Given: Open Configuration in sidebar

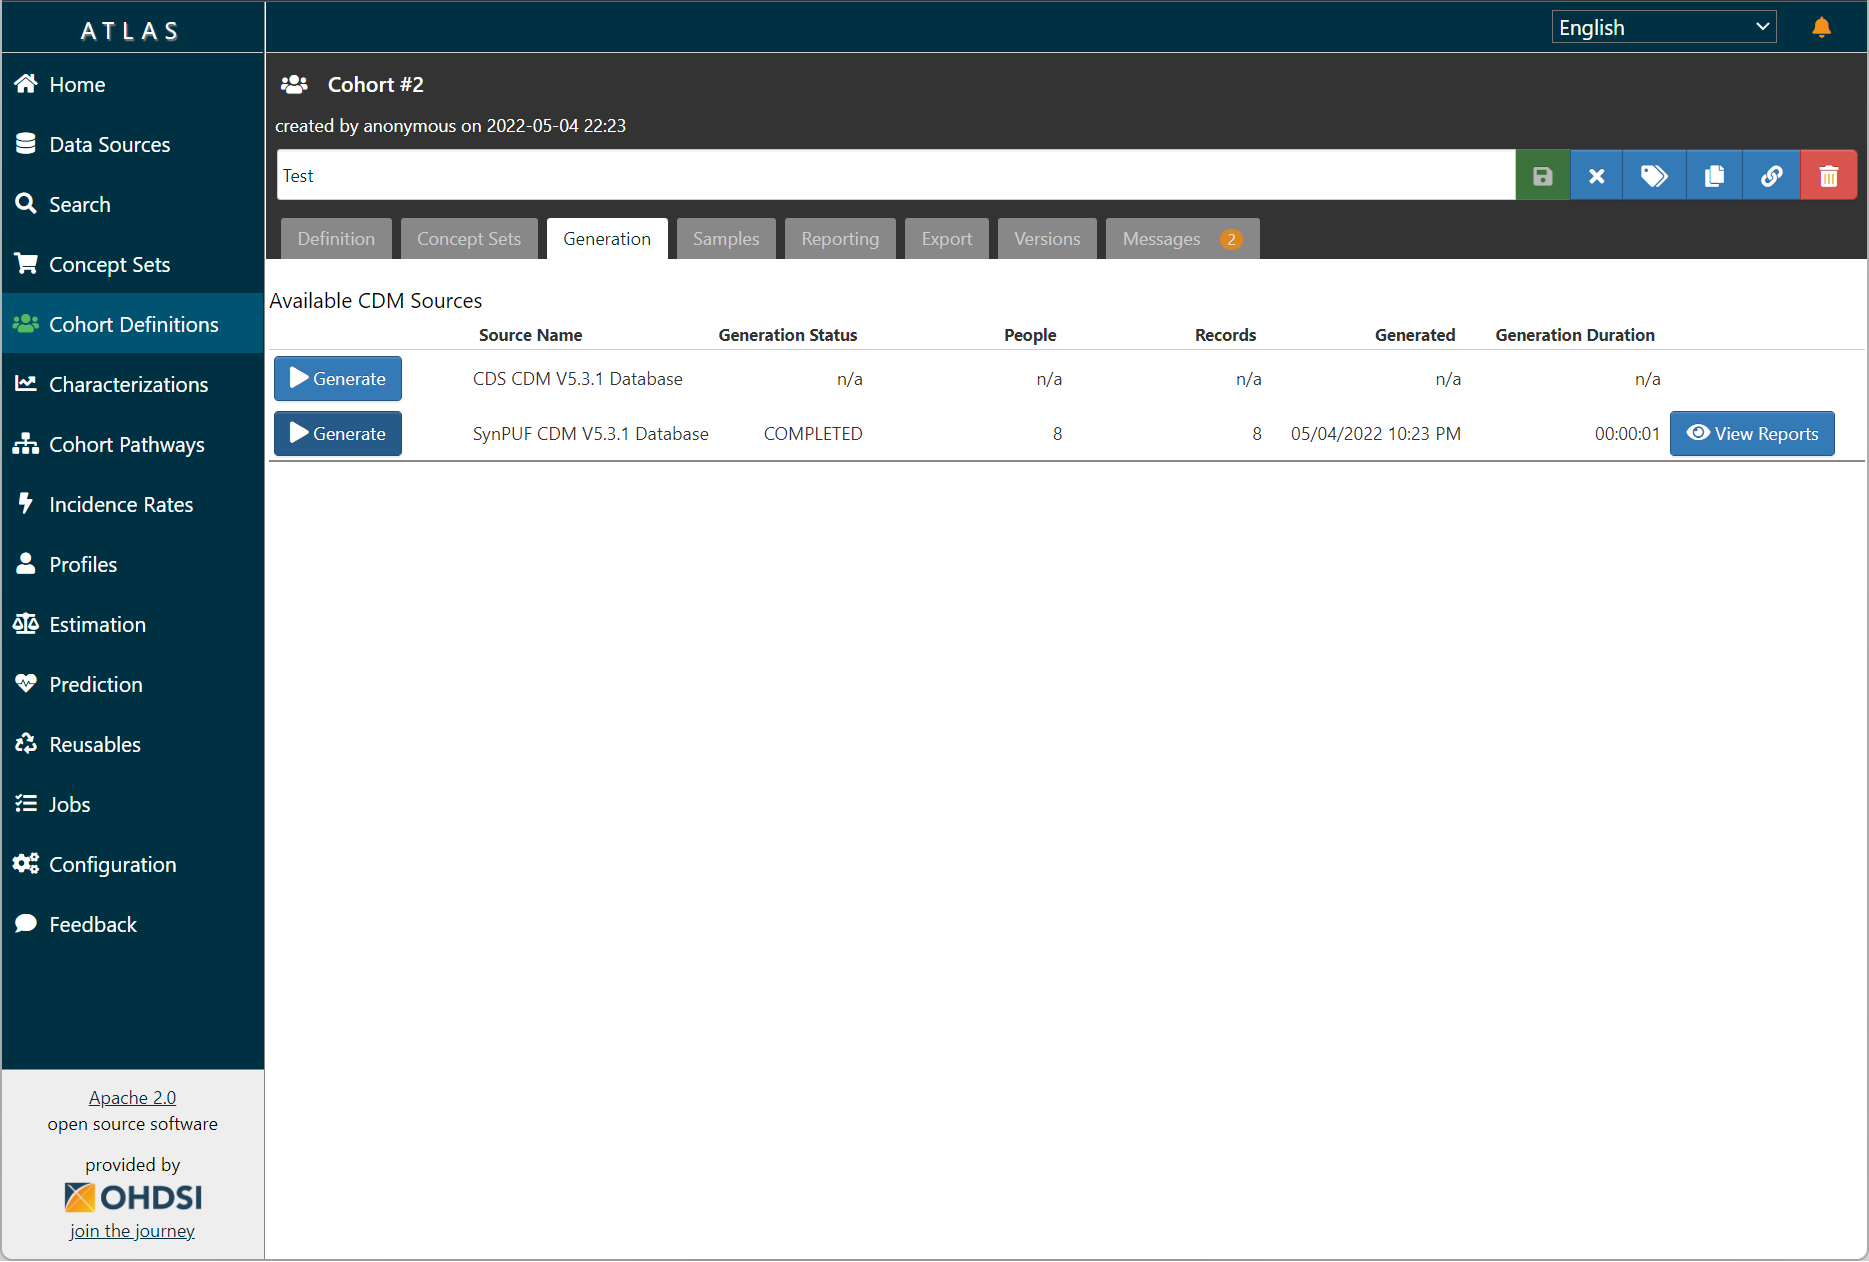Looking at the screenshot, I should click(132, 864).
